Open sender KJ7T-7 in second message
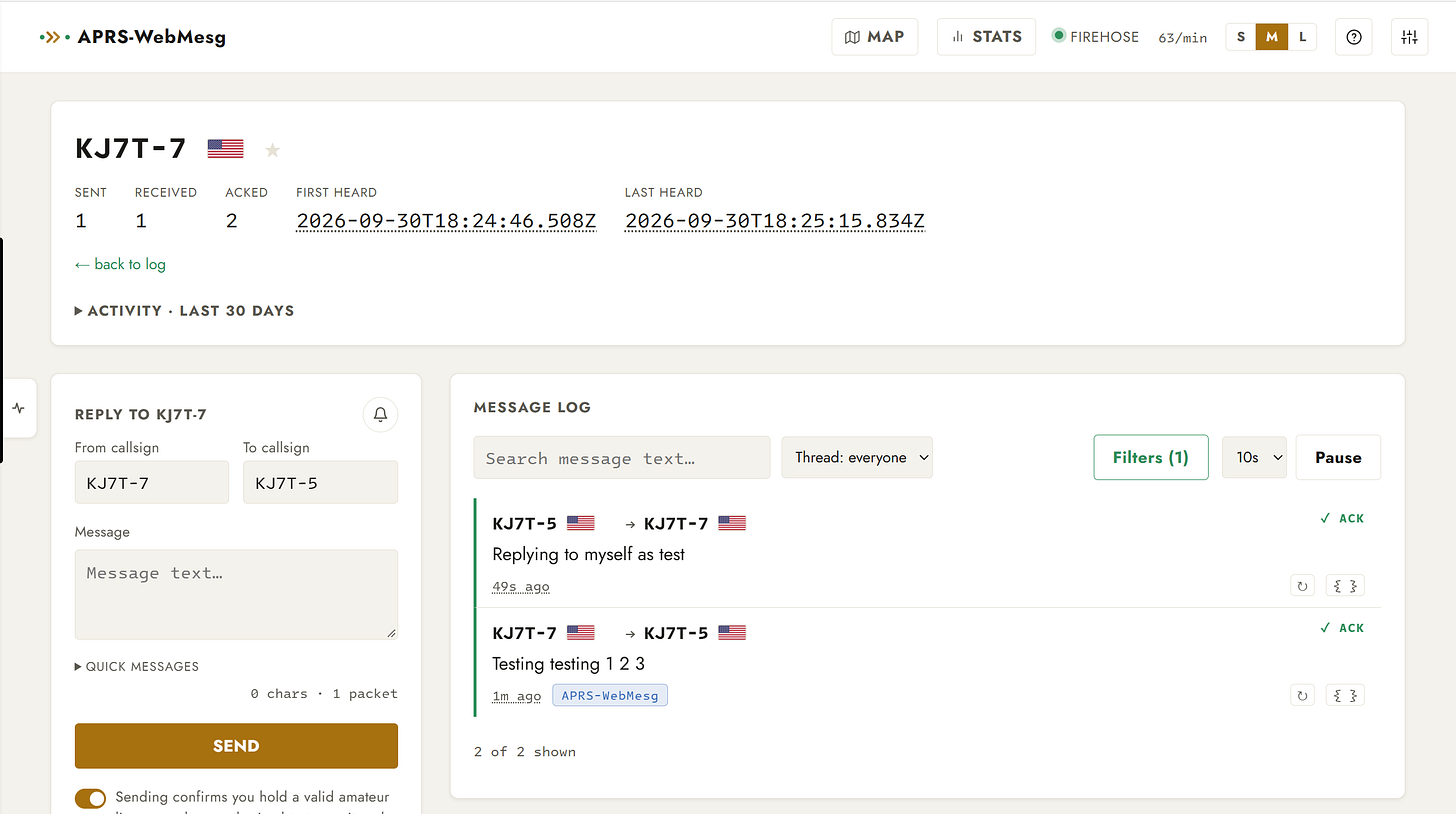1456x814 pixels. 524,633
